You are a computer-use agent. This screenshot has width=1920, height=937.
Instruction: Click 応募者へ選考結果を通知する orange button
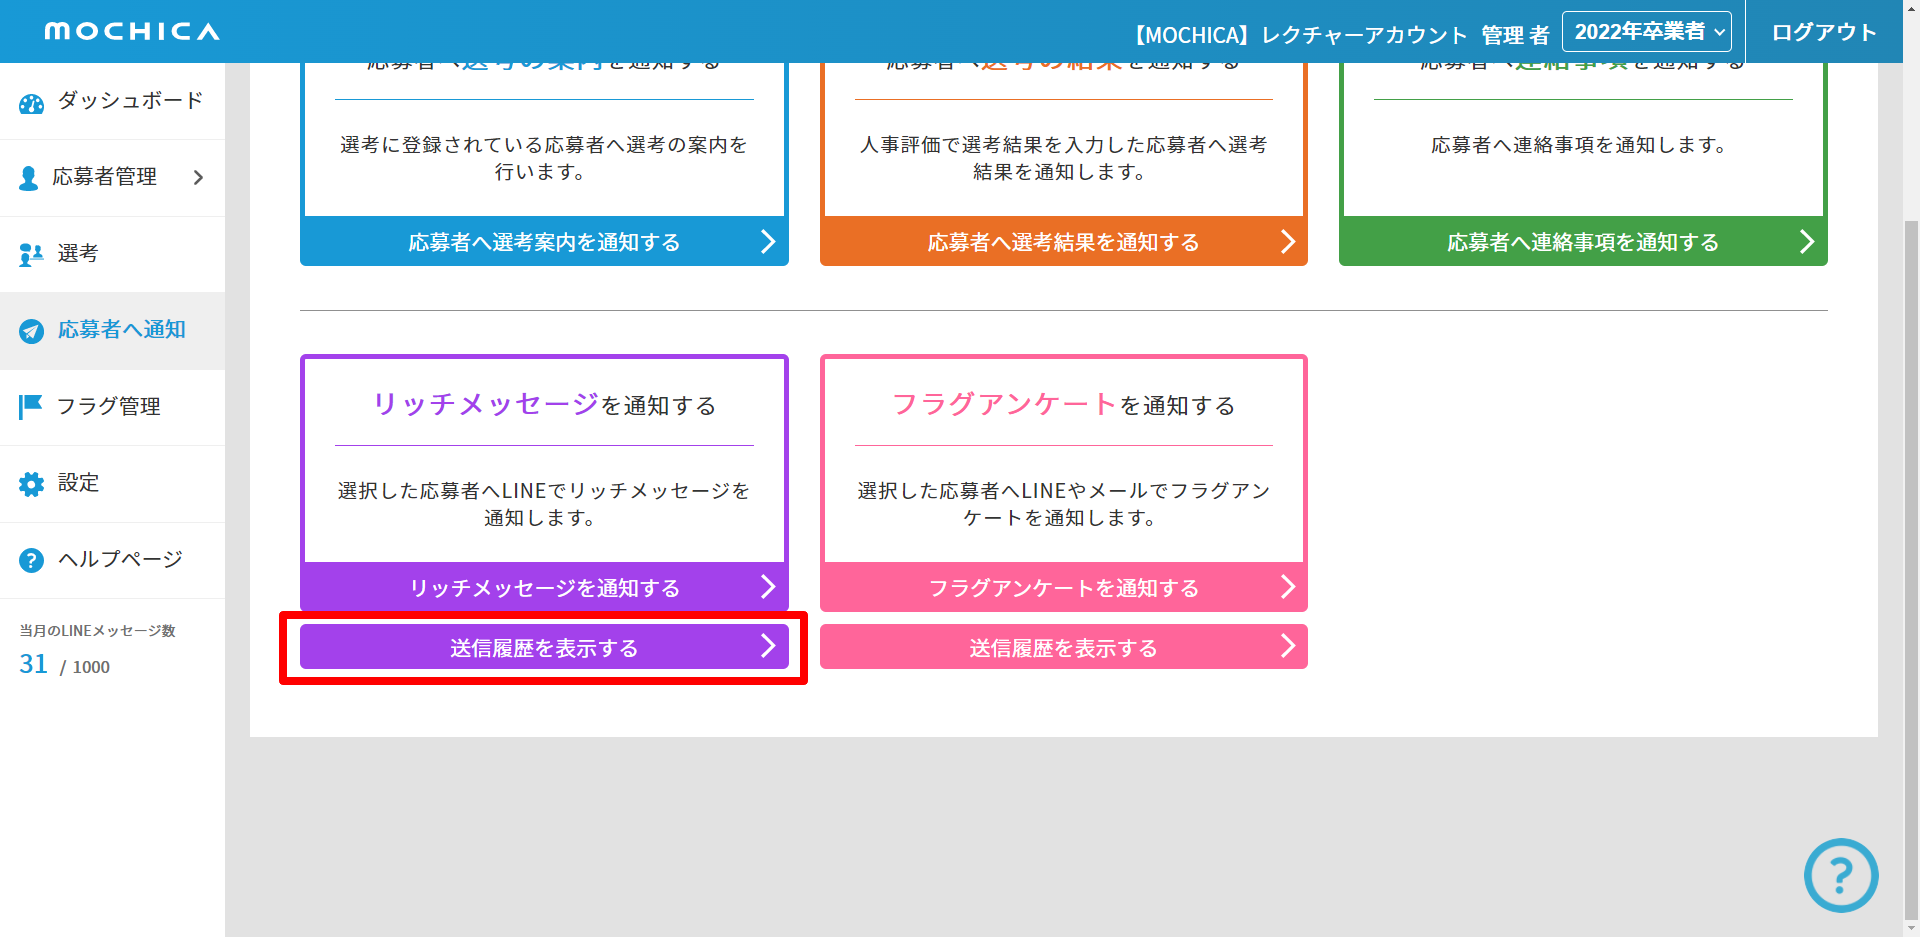[x=1063, y=242]
